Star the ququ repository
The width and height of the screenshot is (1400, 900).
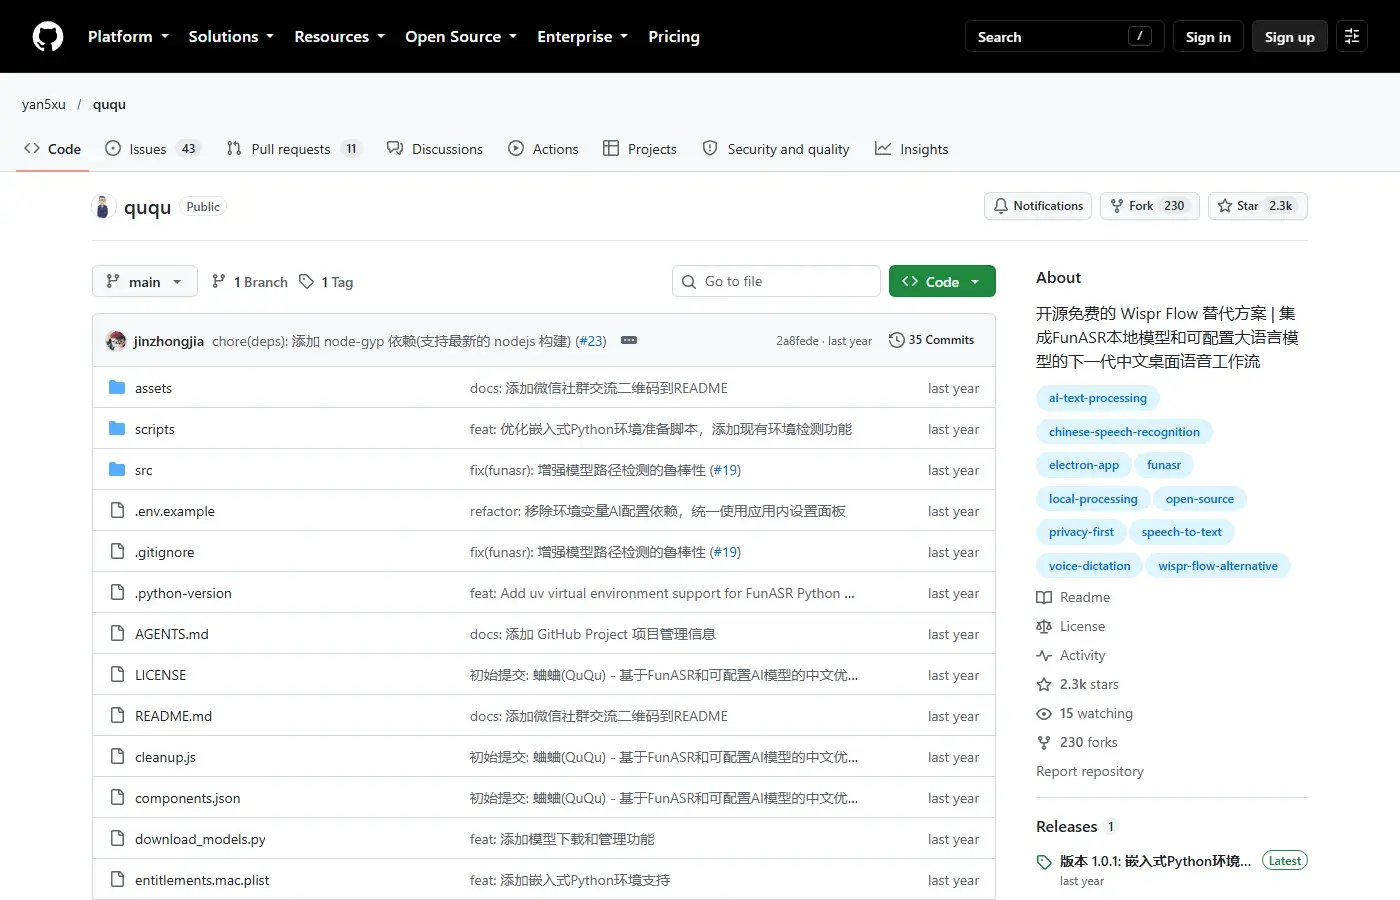coord(1258,206)
